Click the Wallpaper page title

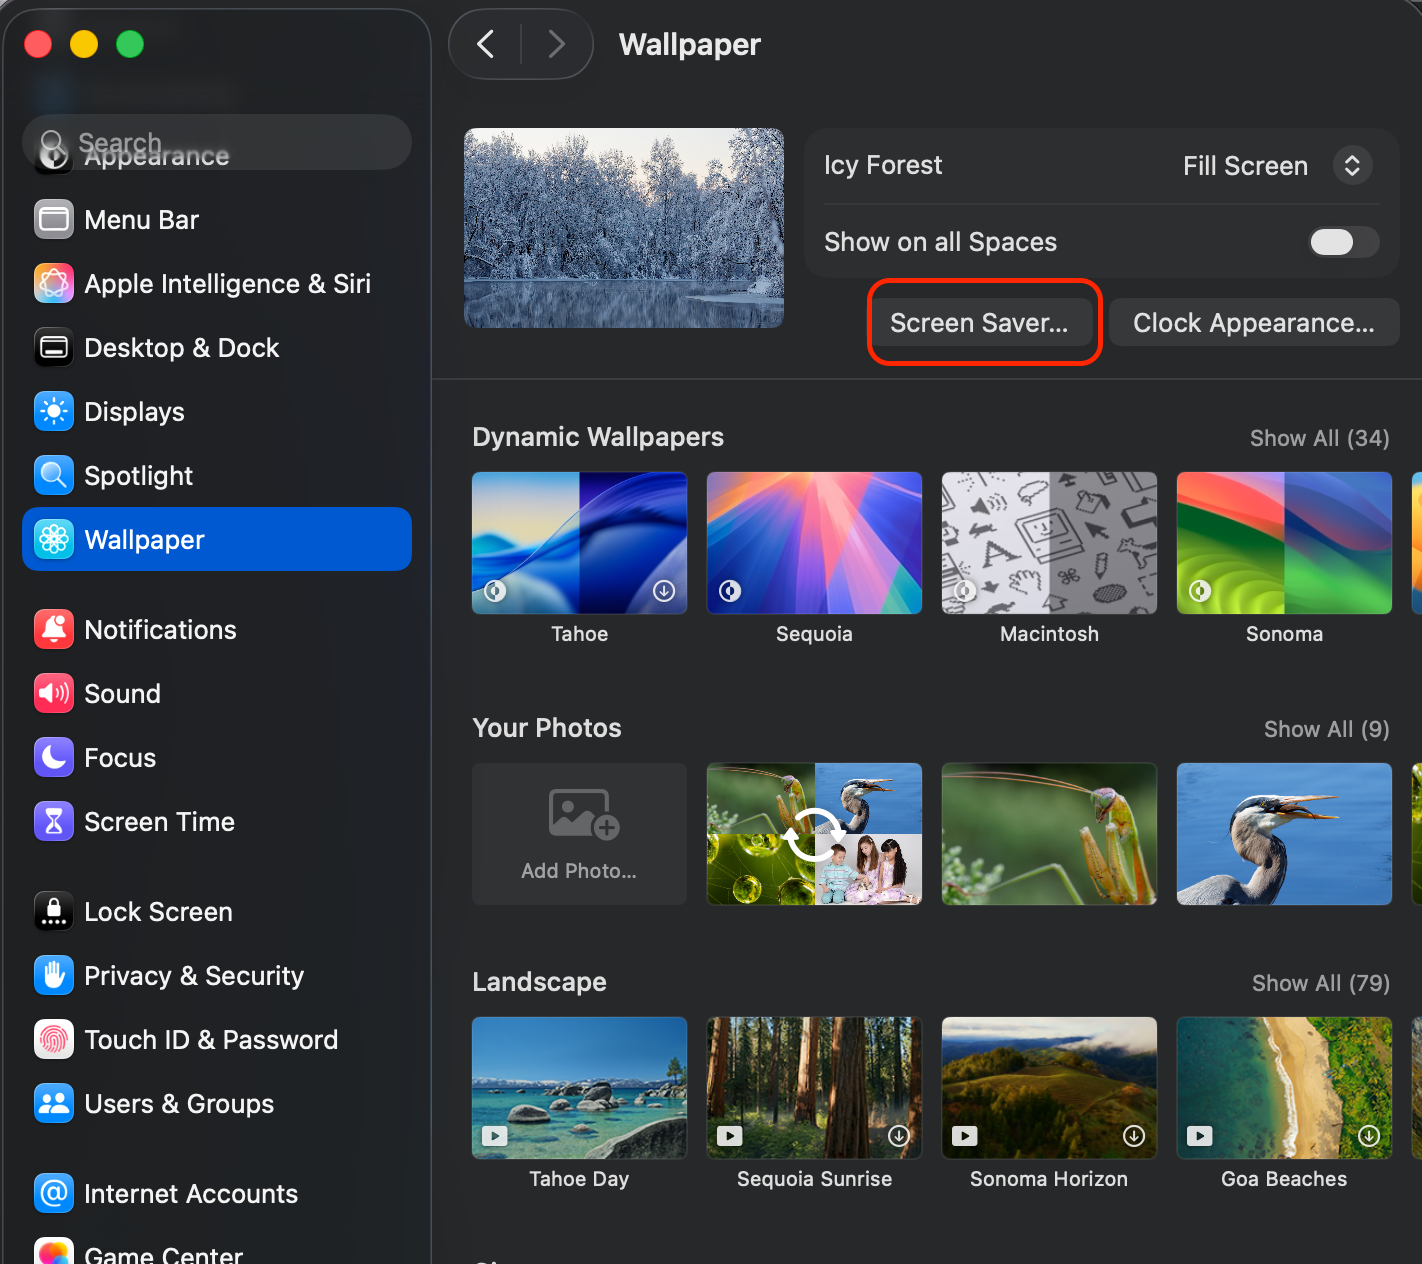point(690,45)
